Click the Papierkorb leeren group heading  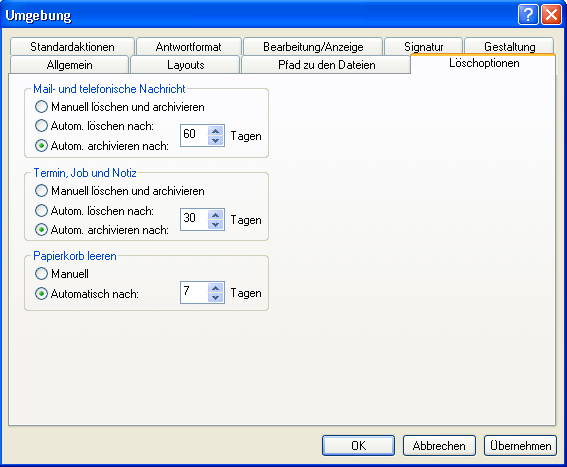coord(75,256)
